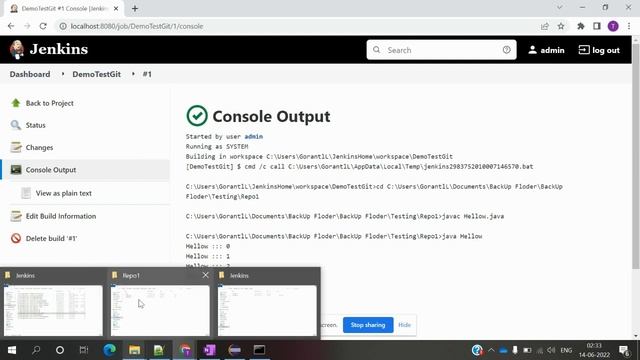Open Back to Project green arrow icon

point(16,103)
